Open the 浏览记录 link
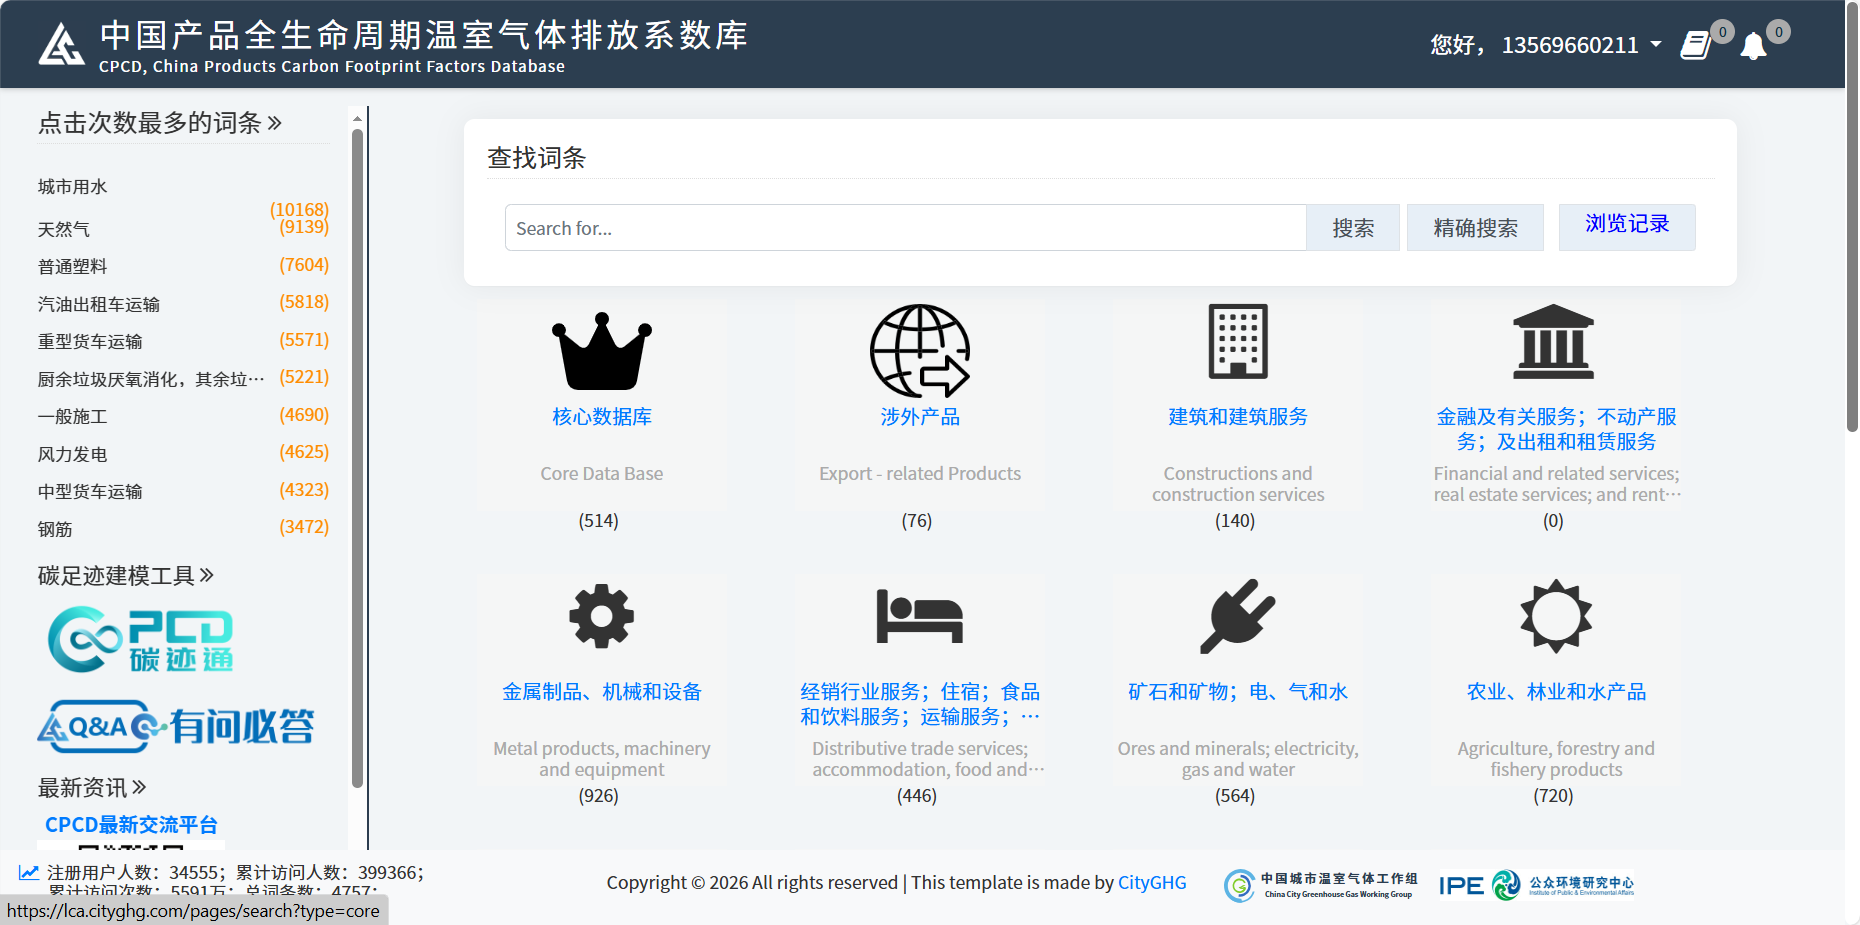 (1626, 225)
